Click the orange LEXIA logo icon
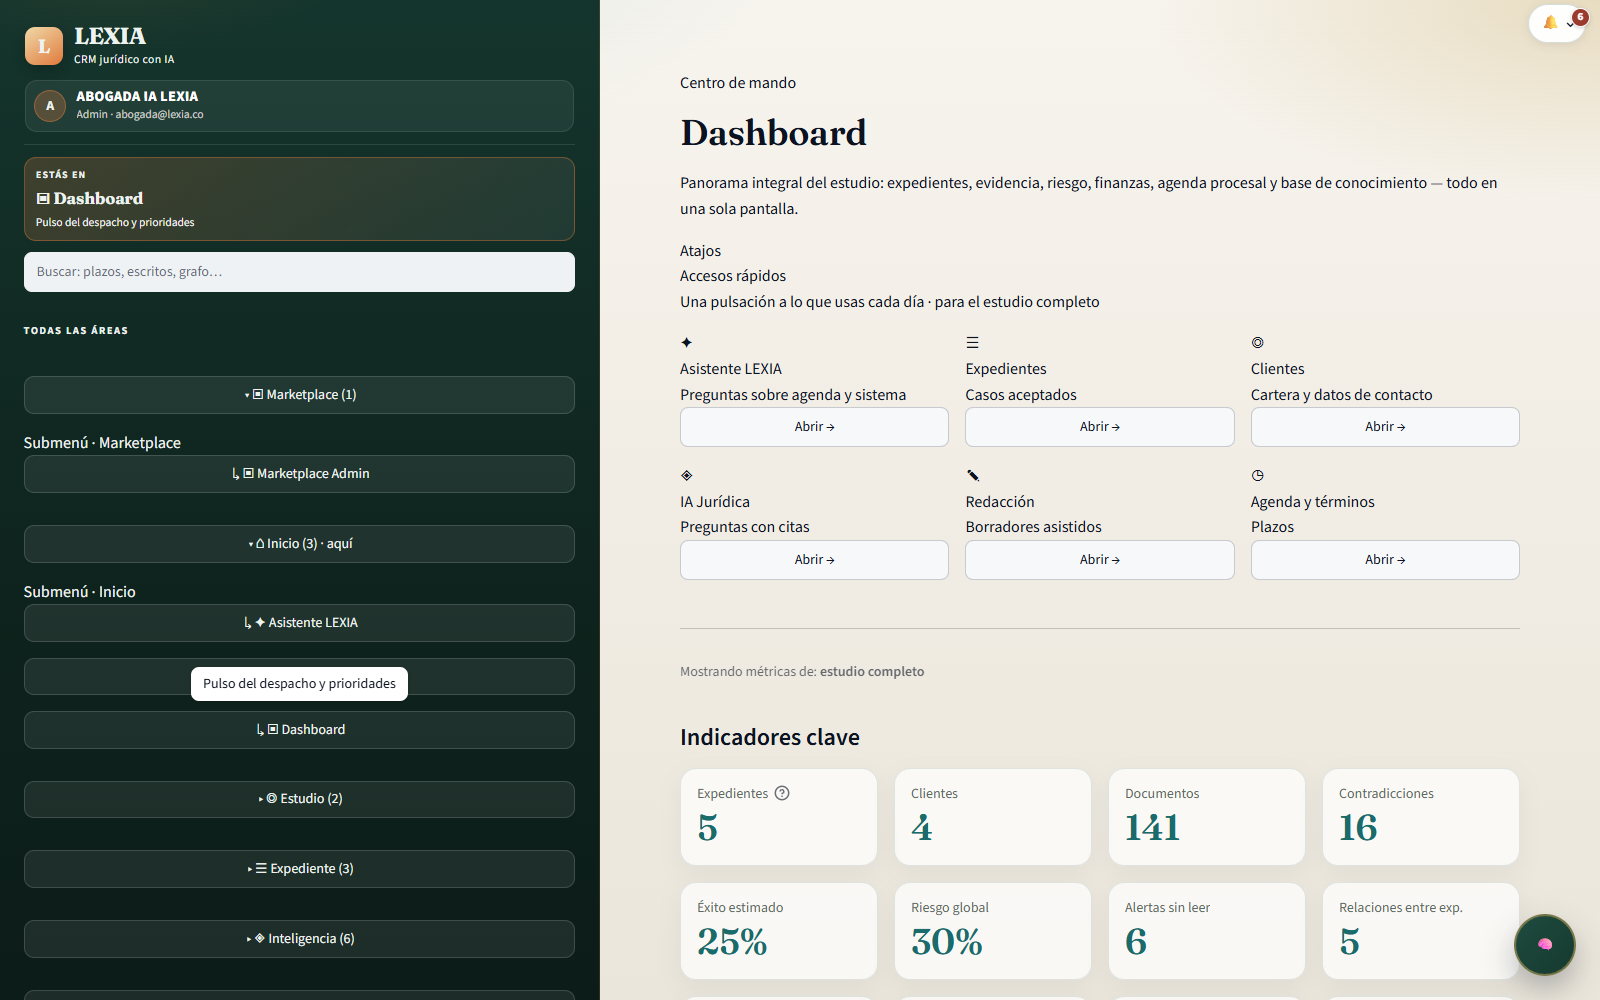The image size is (1600, 1000). [44, 46]
